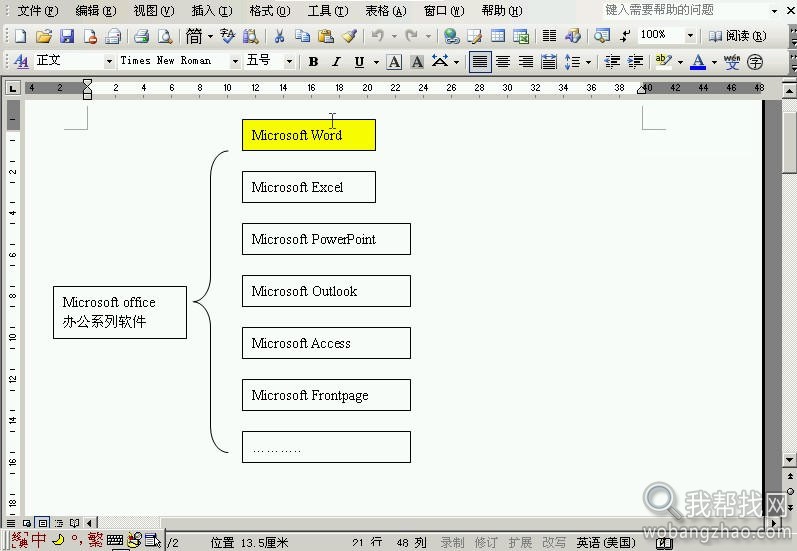Viewport: 797px width, 551px height.
Task: Open the Columns layout button
Action: pyautogui.click(x=549, y=36)
